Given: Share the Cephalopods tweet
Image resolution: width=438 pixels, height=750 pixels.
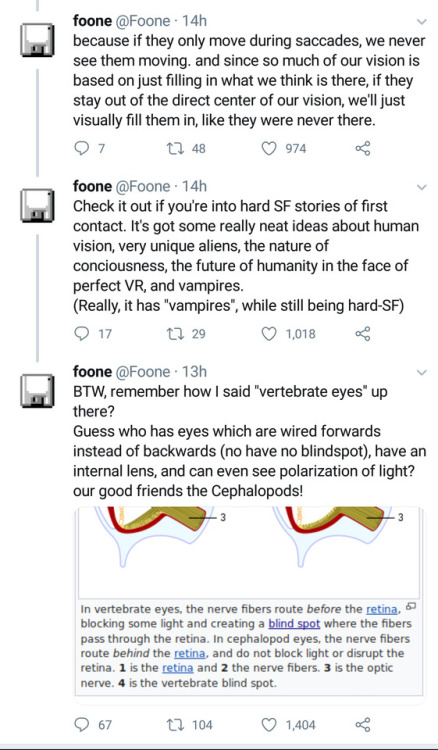Looking at the screenshot, I should [x=363, y=725].
